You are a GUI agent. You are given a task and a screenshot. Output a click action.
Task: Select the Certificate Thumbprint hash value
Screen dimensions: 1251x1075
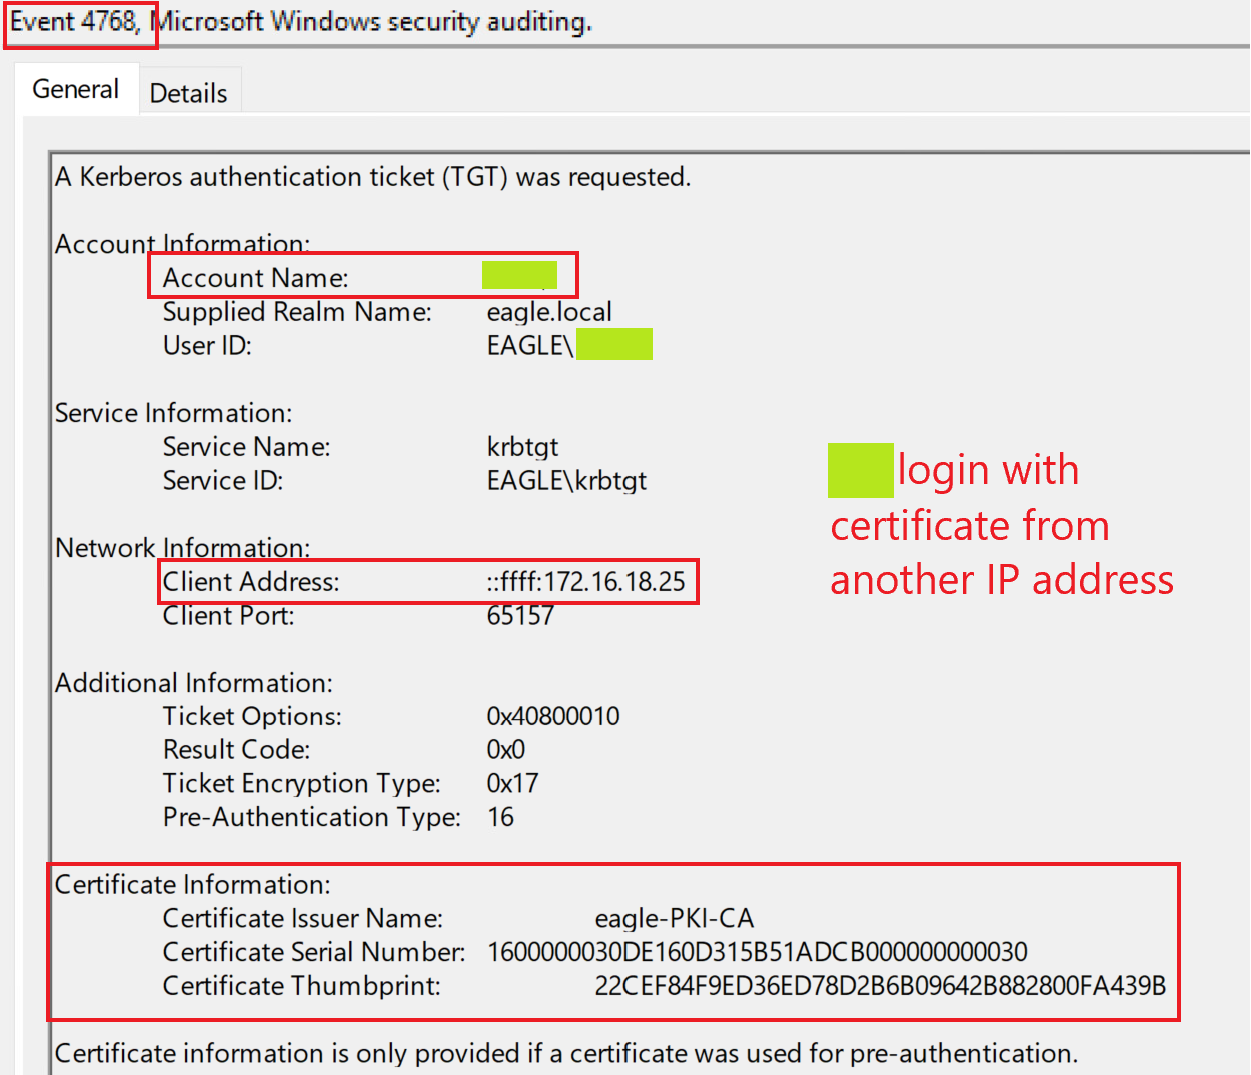click(x=879, y=986)
